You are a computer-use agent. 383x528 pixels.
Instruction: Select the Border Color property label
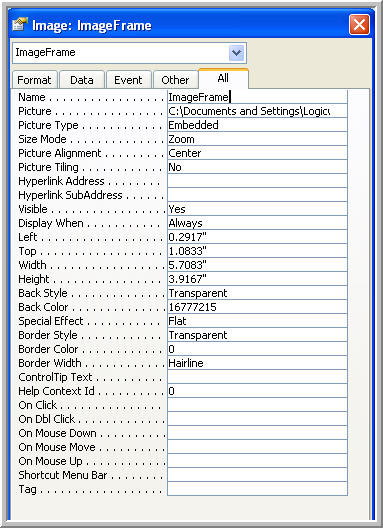(x=48, y=349)
